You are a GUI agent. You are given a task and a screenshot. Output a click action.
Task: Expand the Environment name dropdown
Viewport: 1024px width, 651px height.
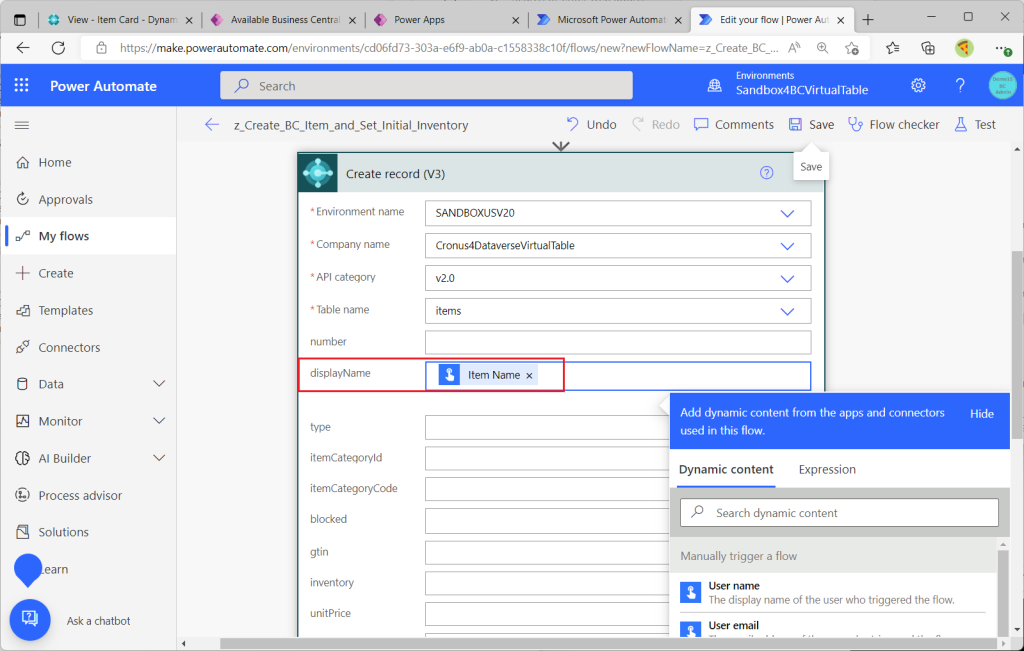(788, 214)
